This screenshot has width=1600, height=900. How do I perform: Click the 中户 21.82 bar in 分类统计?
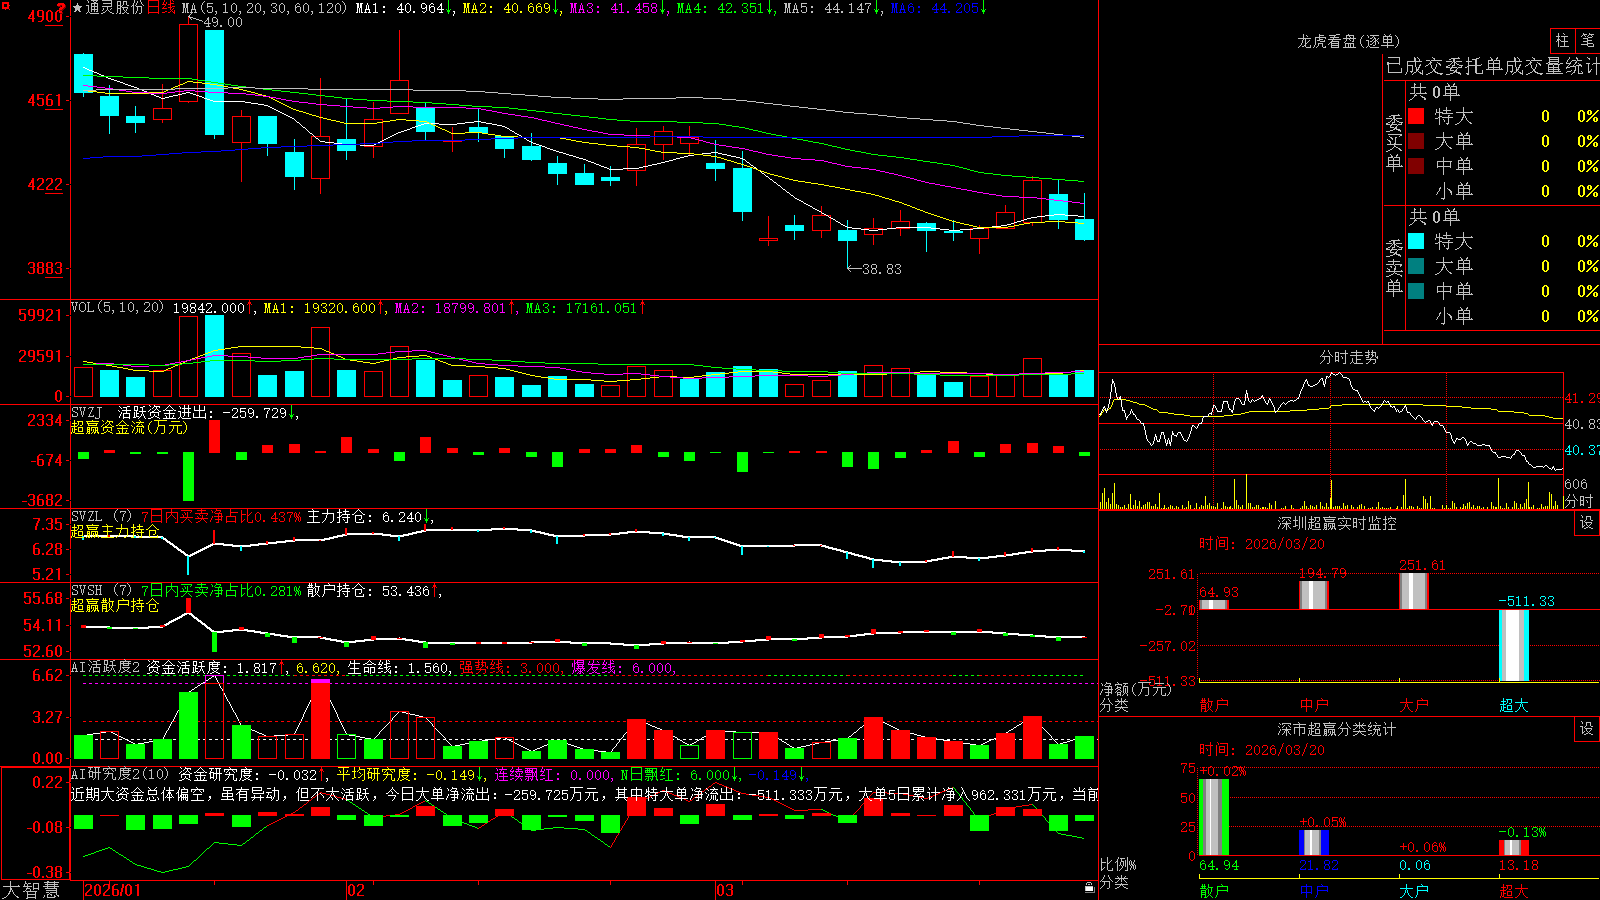1314,843
